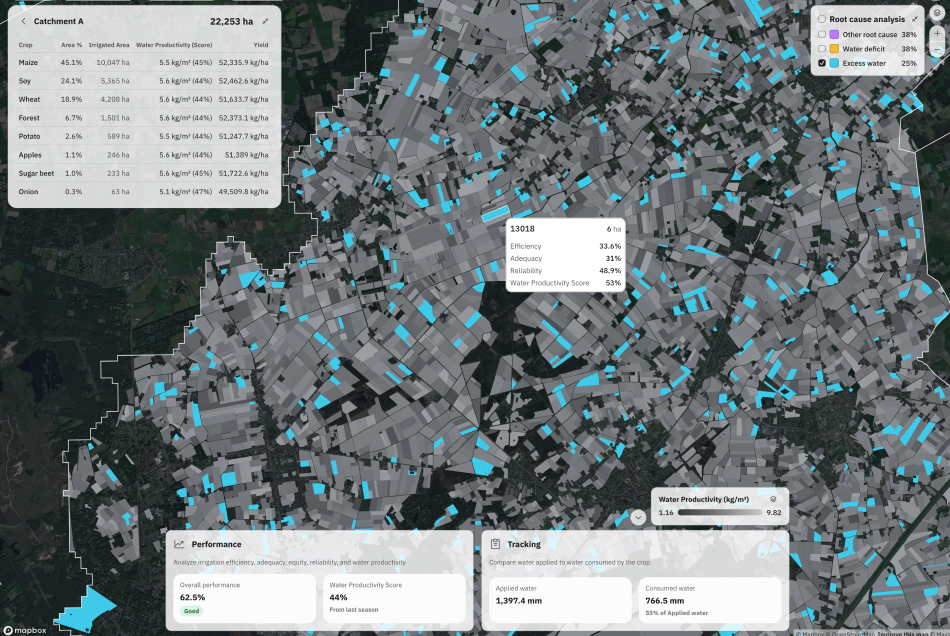Open the Applied water card
This screenshot has width=950, height=636.
pos(560,598)
